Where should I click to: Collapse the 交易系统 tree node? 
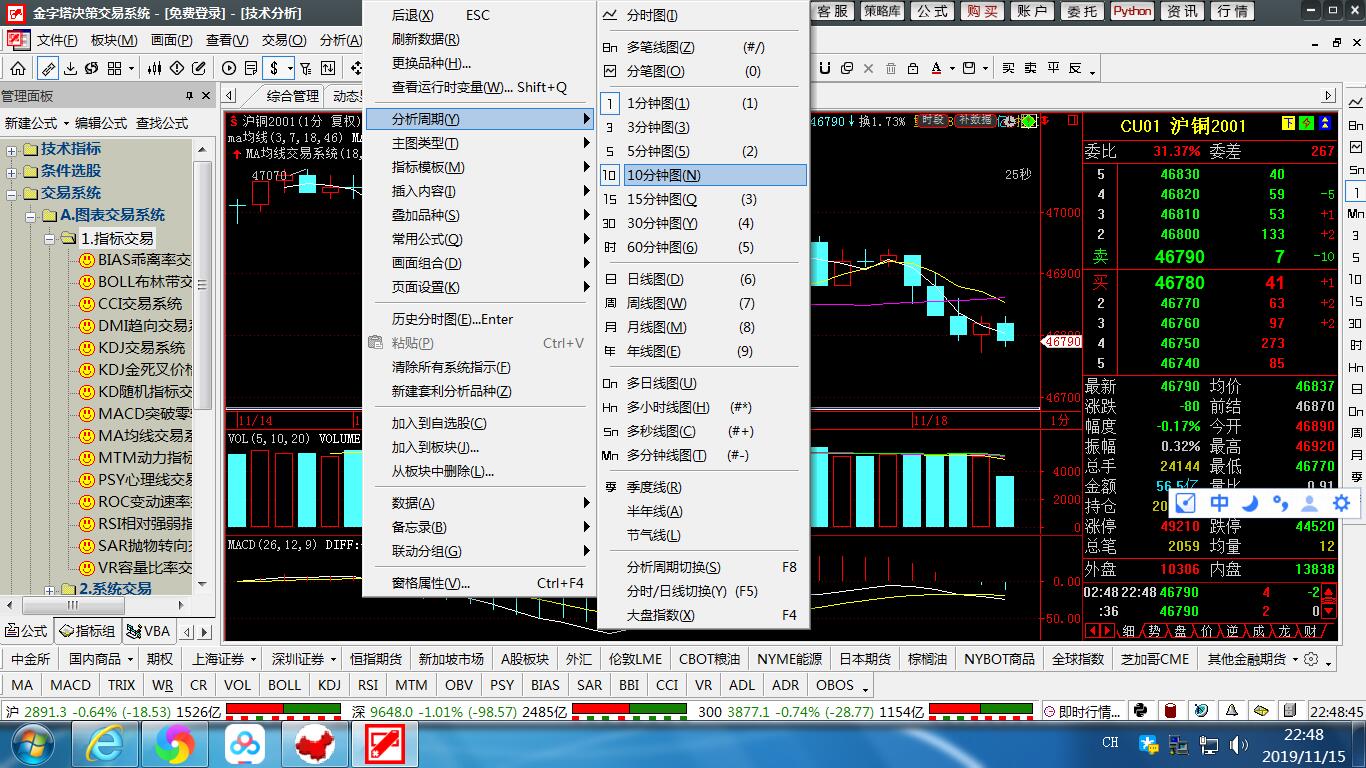(12, 193)
